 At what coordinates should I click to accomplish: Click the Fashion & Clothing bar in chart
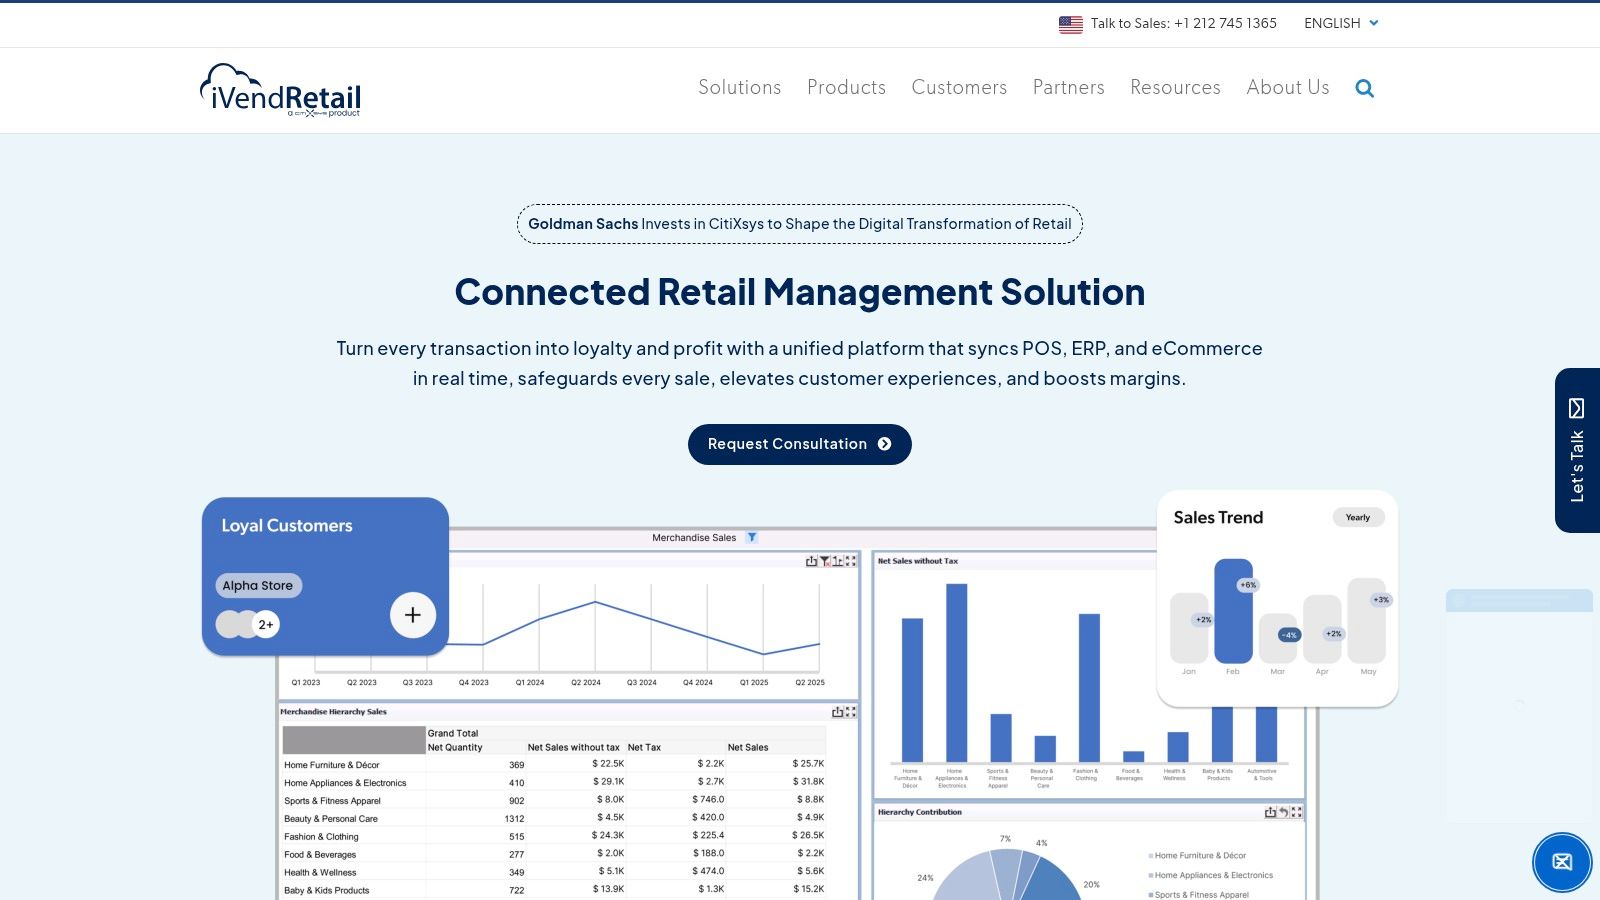click(1089, 688)
